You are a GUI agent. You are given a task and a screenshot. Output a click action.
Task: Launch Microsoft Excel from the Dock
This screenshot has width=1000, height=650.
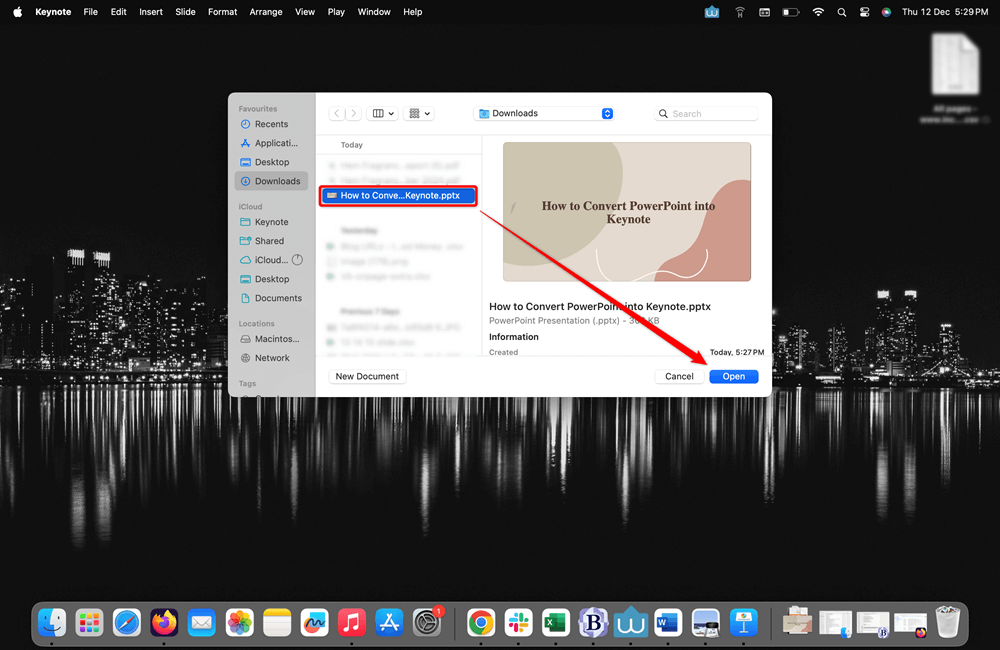point(556,622)
